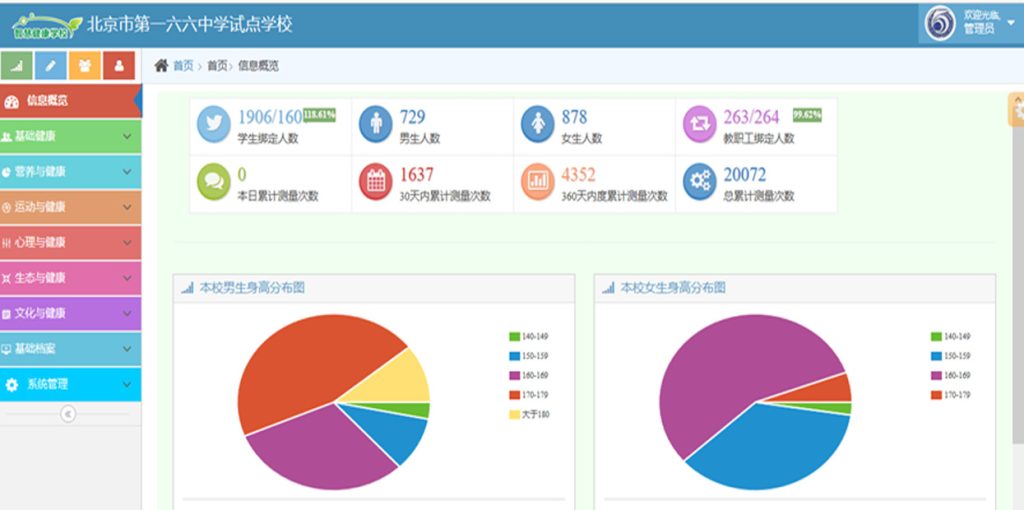Open the 管理员 user dropdown in header
This screenshot has width=1024, height=510.
tap(970, 23)
